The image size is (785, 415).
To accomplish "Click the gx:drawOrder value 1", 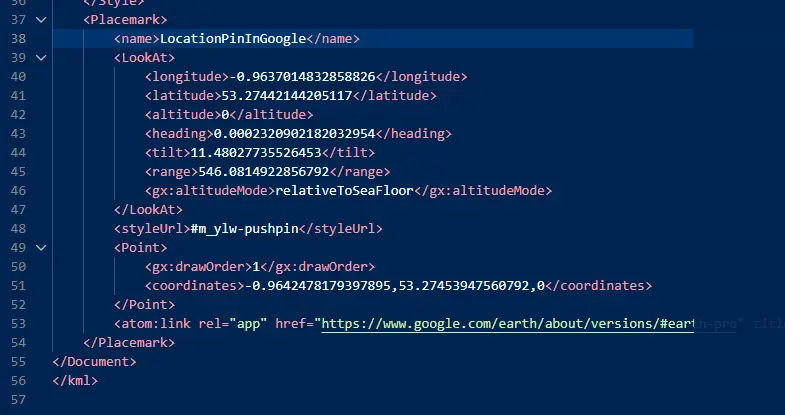I will pyautogui.click(x=256, y=267).
